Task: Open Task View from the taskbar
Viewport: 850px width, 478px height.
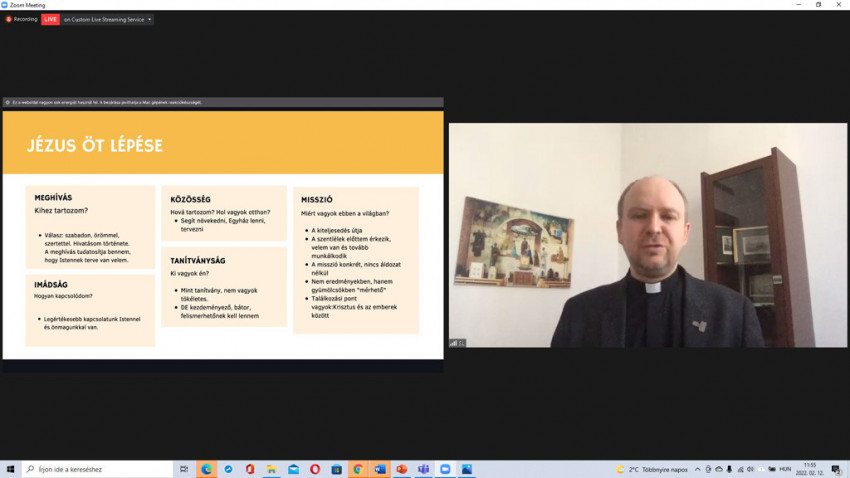Action: (x=184, y=469)
